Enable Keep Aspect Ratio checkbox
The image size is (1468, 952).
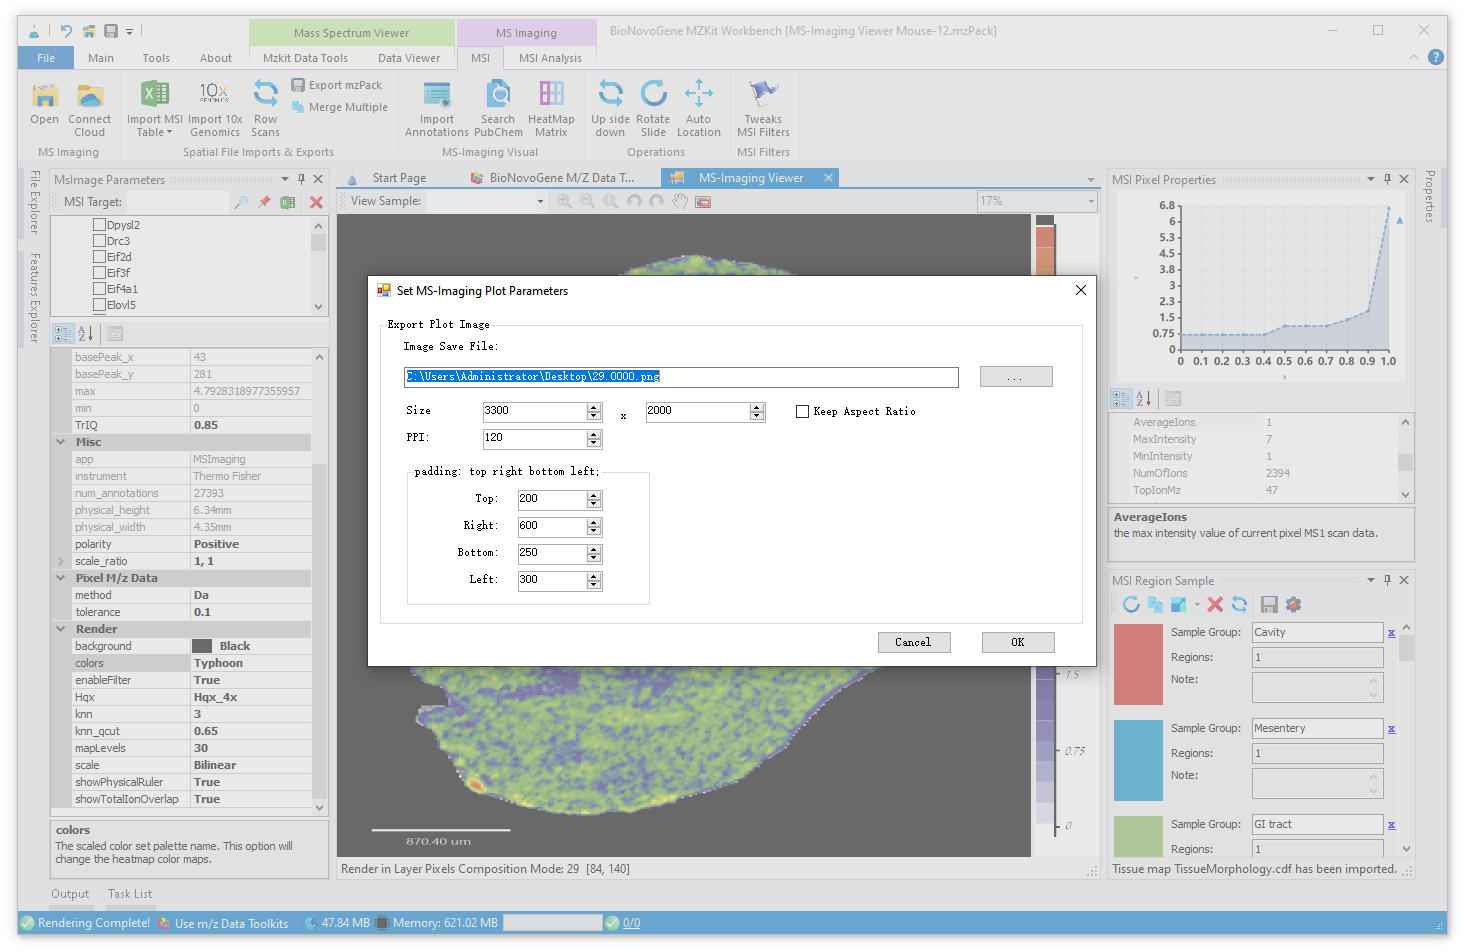tap(802, 411)
